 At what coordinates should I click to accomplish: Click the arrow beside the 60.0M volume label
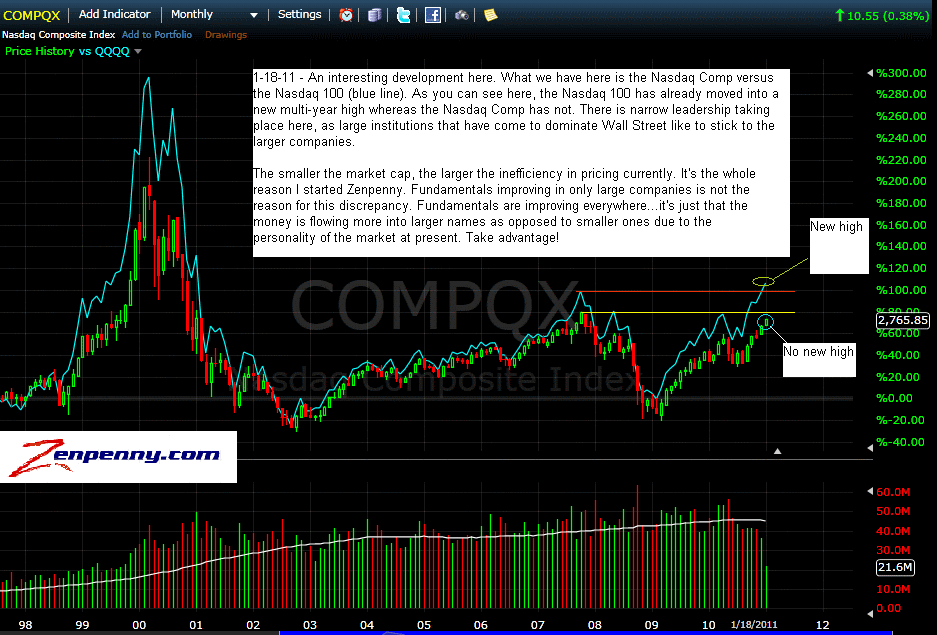click(x=869, y=491)
